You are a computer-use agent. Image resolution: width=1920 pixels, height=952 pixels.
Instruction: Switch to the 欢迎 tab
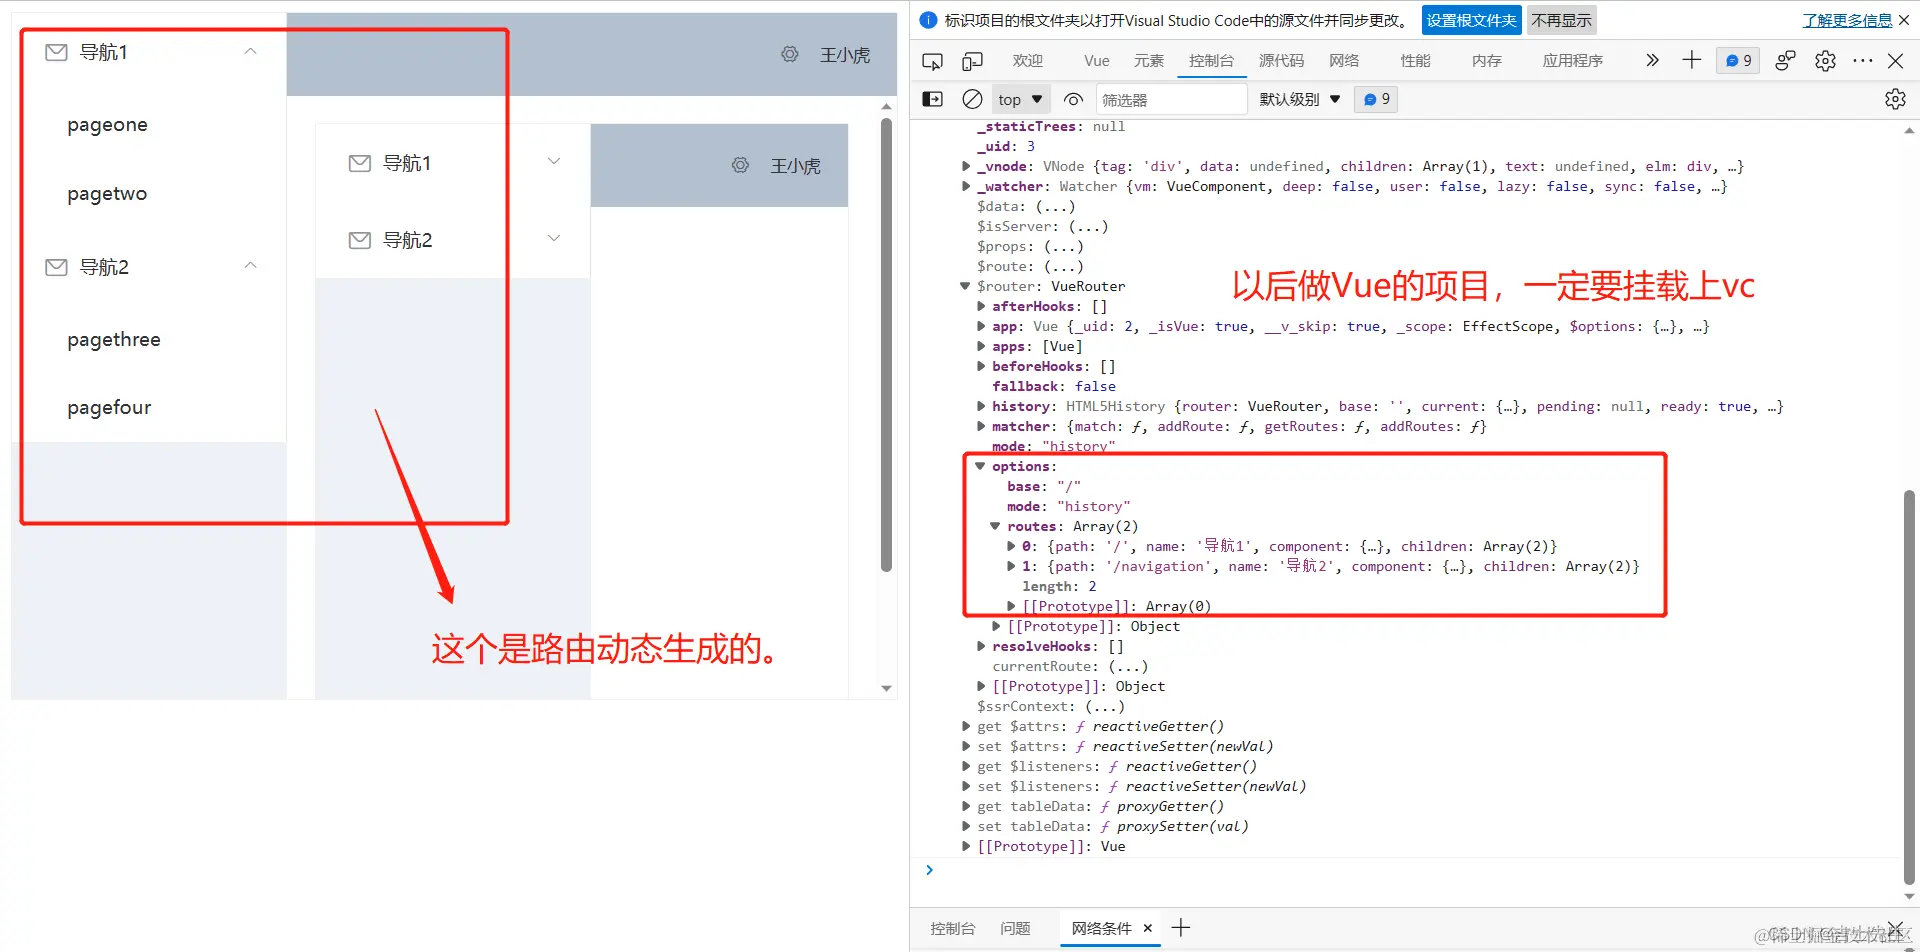click(1028, 60)
